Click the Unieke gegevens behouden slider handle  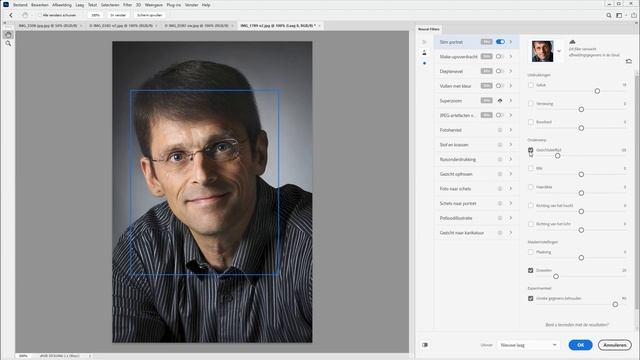tap(615, 304)
